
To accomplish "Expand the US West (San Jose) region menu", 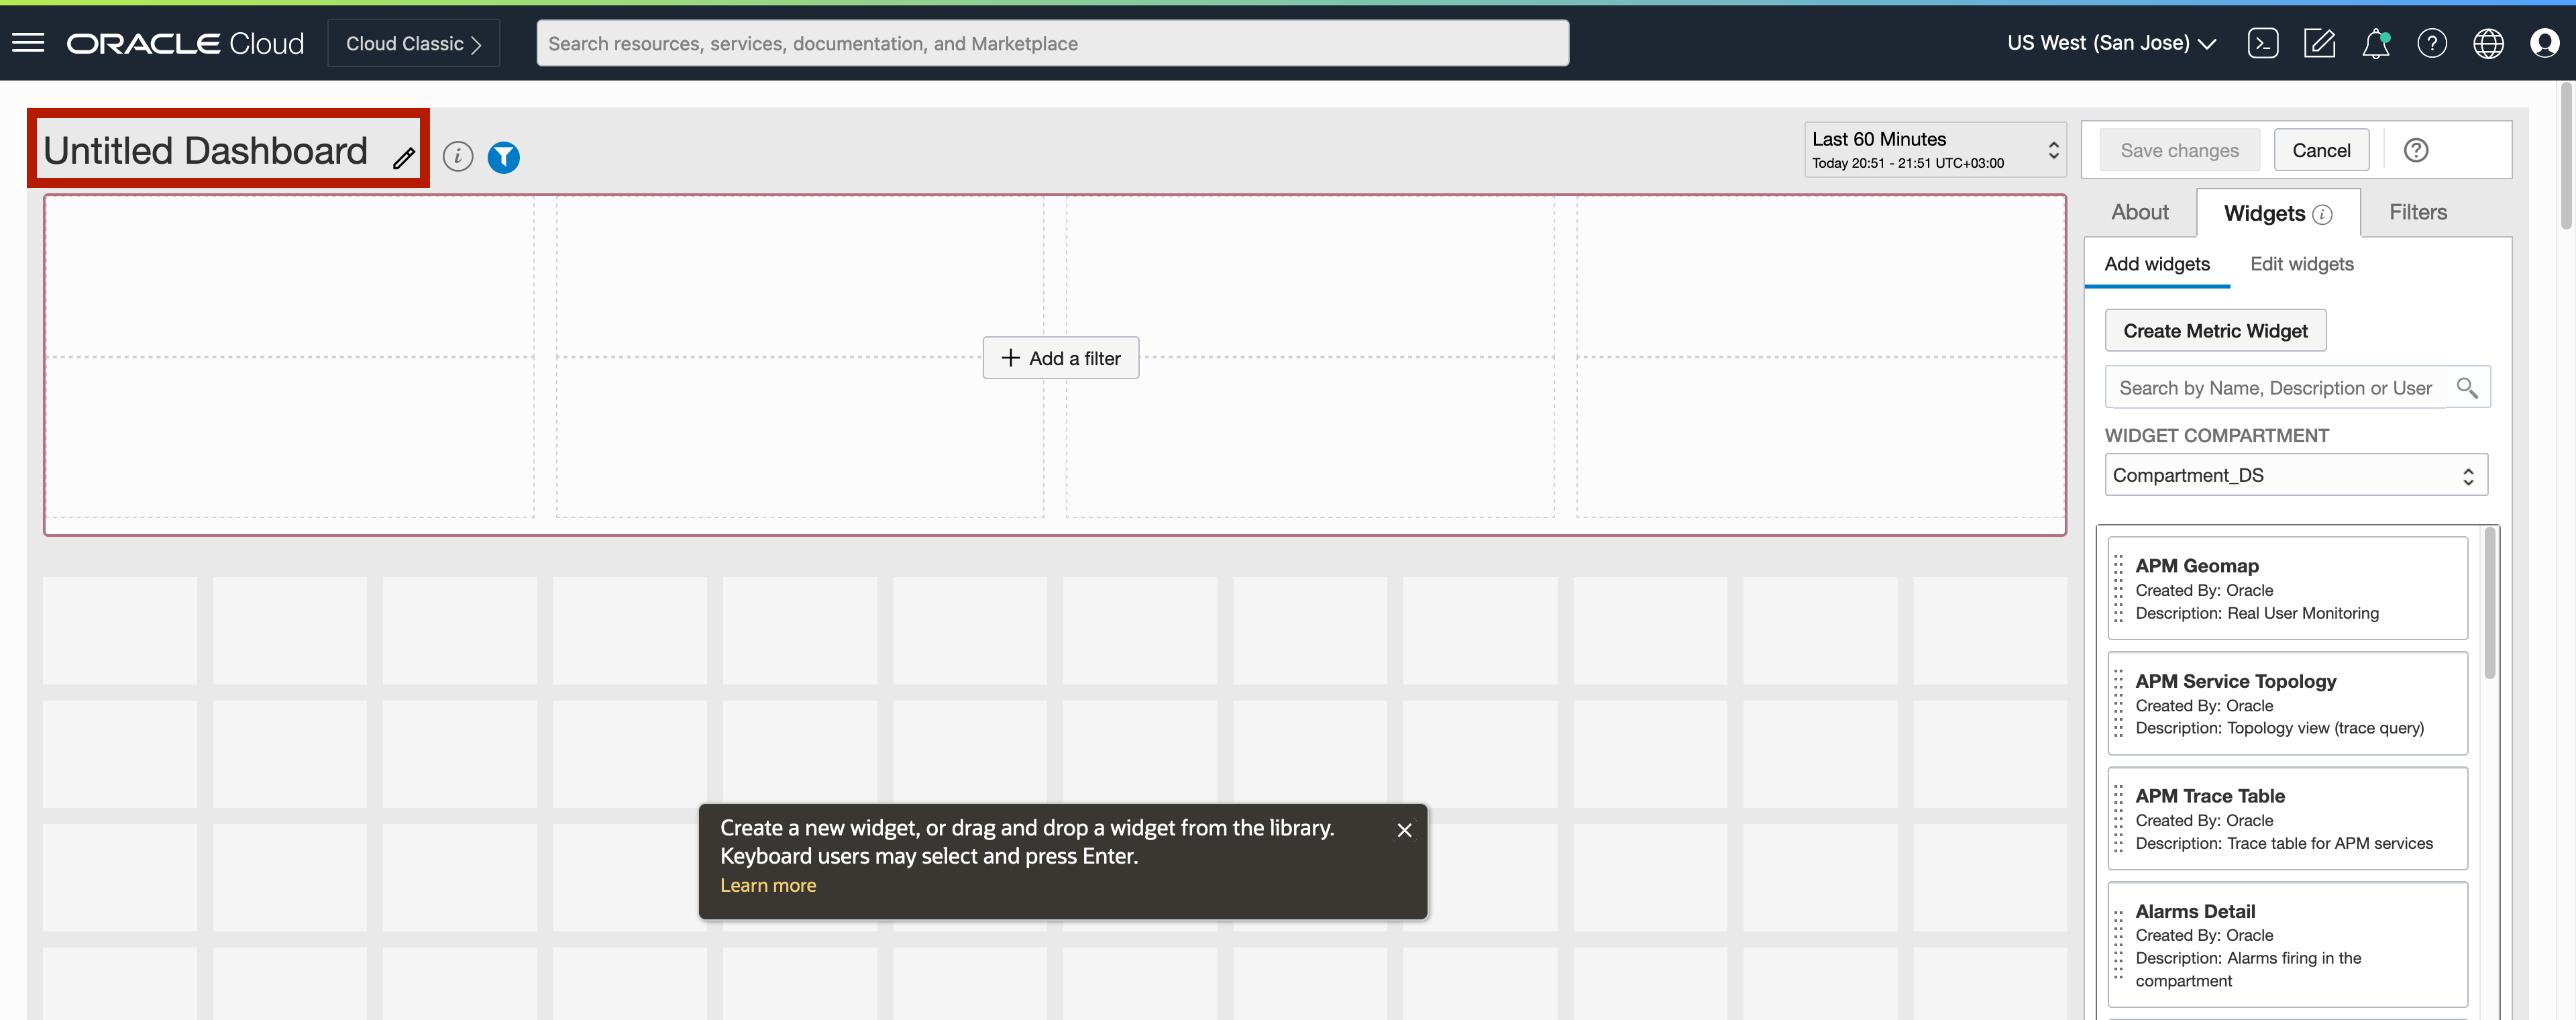I will 2111,43.
